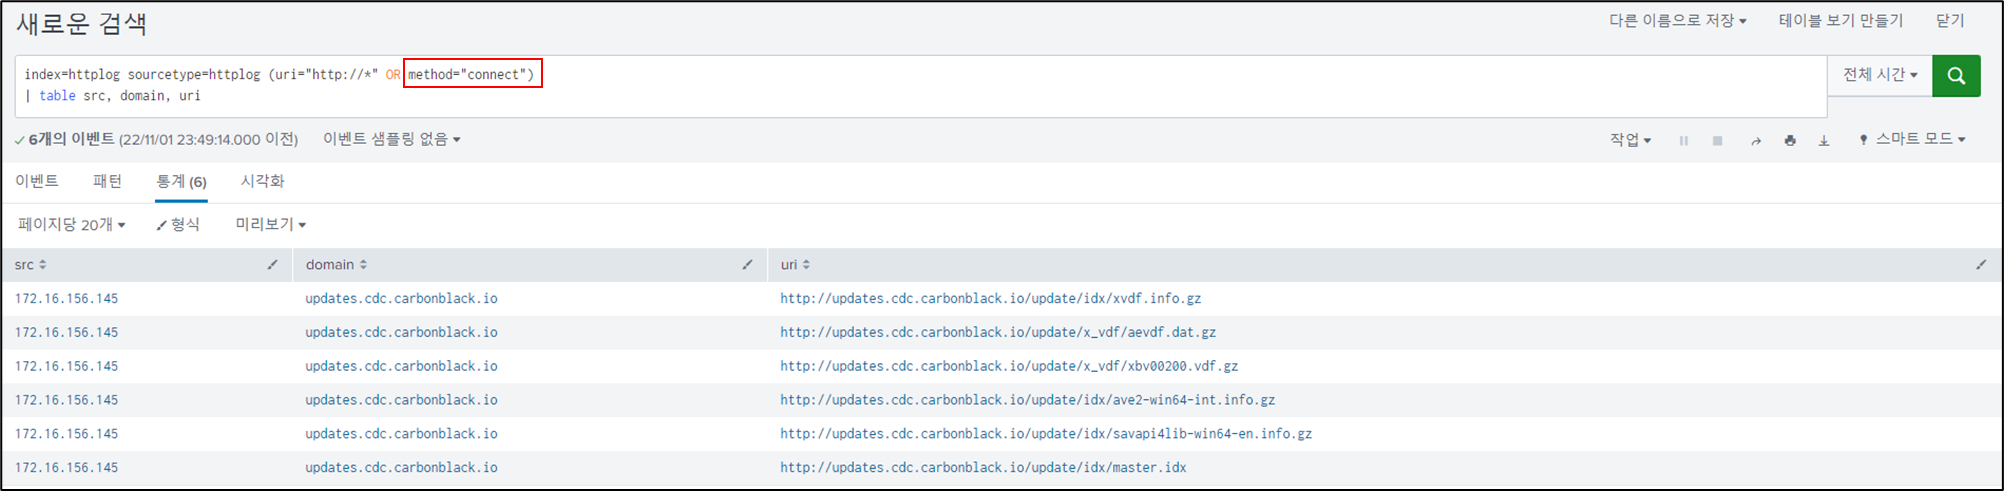Open the 전체 시간 time range picker

(x=1880, y=75)
